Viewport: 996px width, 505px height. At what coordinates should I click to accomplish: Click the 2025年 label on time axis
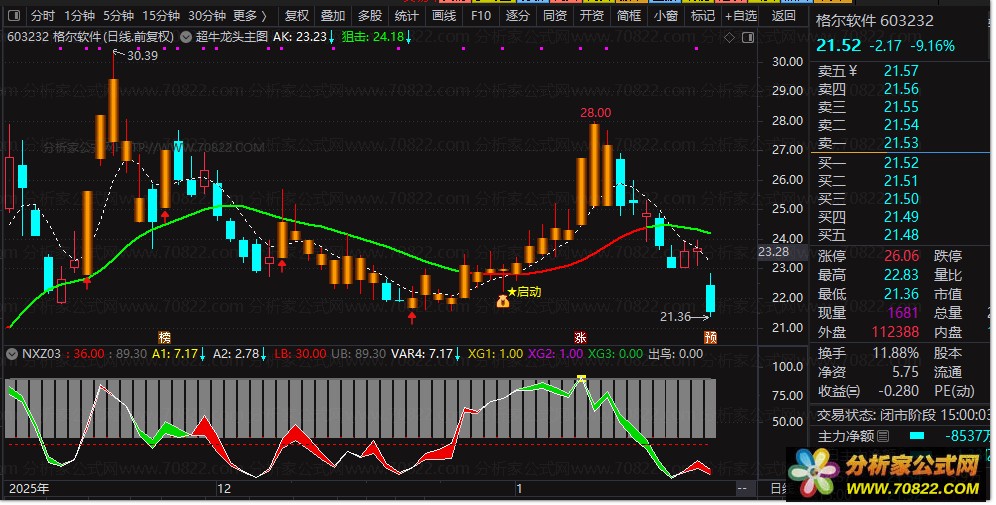pyautogui.click(x=29, y=489)
